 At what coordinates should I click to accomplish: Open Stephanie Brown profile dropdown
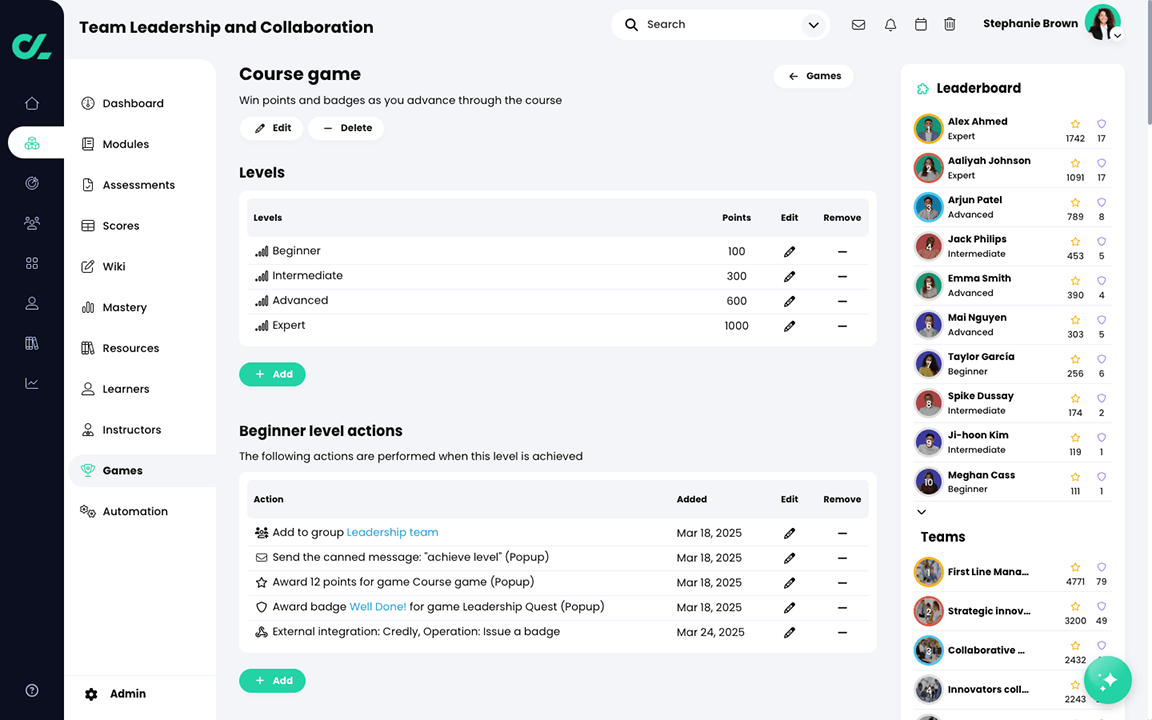point(1117,35)
